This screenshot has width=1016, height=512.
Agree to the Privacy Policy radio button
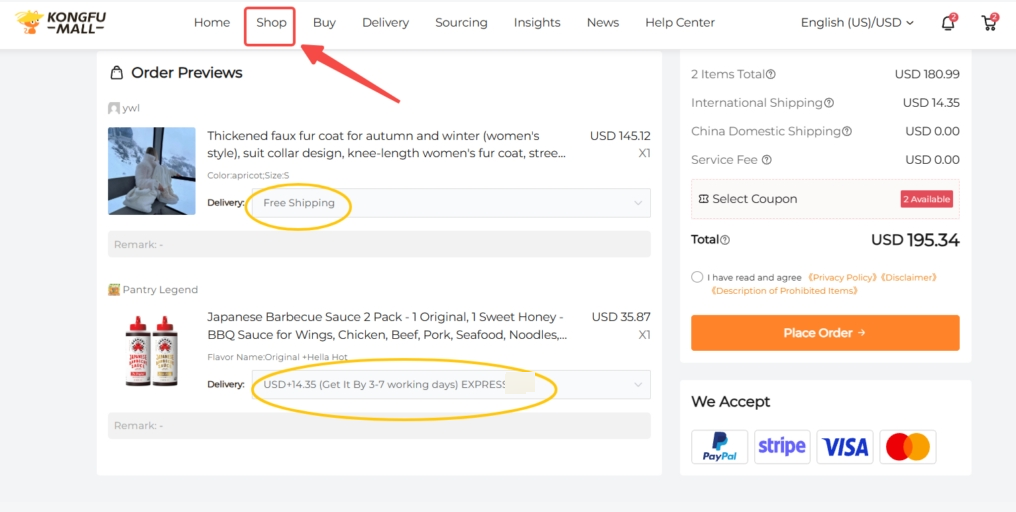point(697,277)
